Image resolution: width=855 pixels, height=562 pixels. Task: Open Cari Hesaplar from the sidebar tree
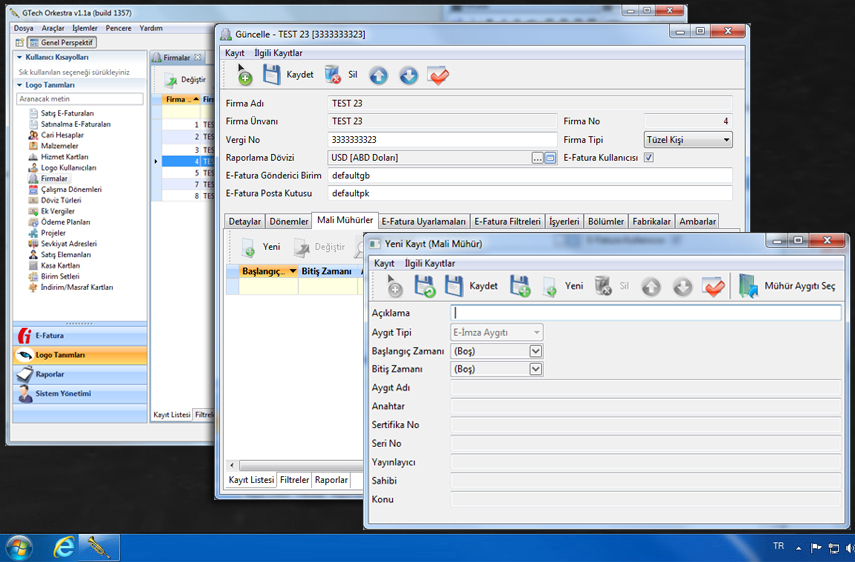62,135
